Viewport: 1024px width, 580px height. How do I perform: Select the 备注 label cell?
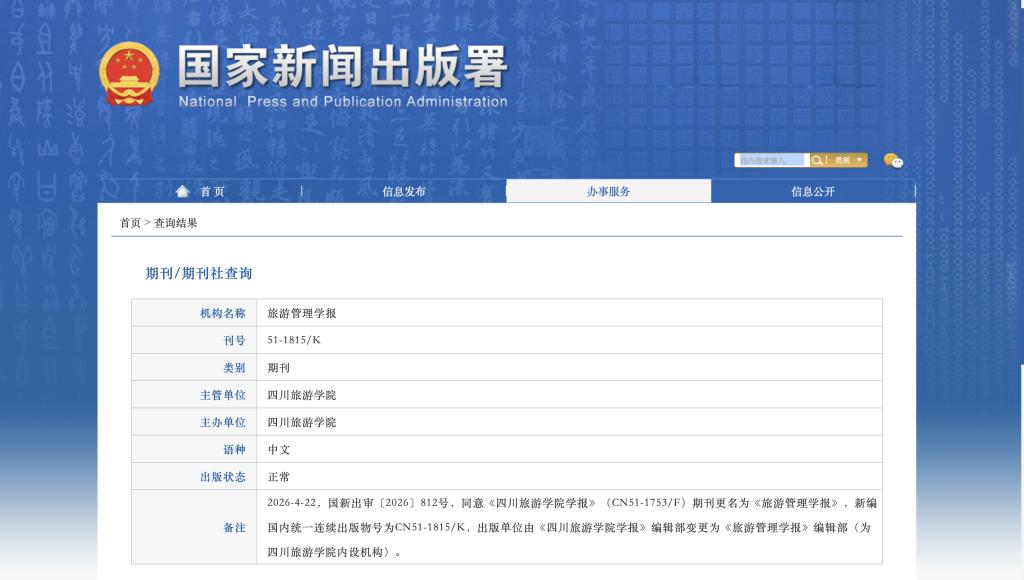pyautogui.click(x=194, y=527)
